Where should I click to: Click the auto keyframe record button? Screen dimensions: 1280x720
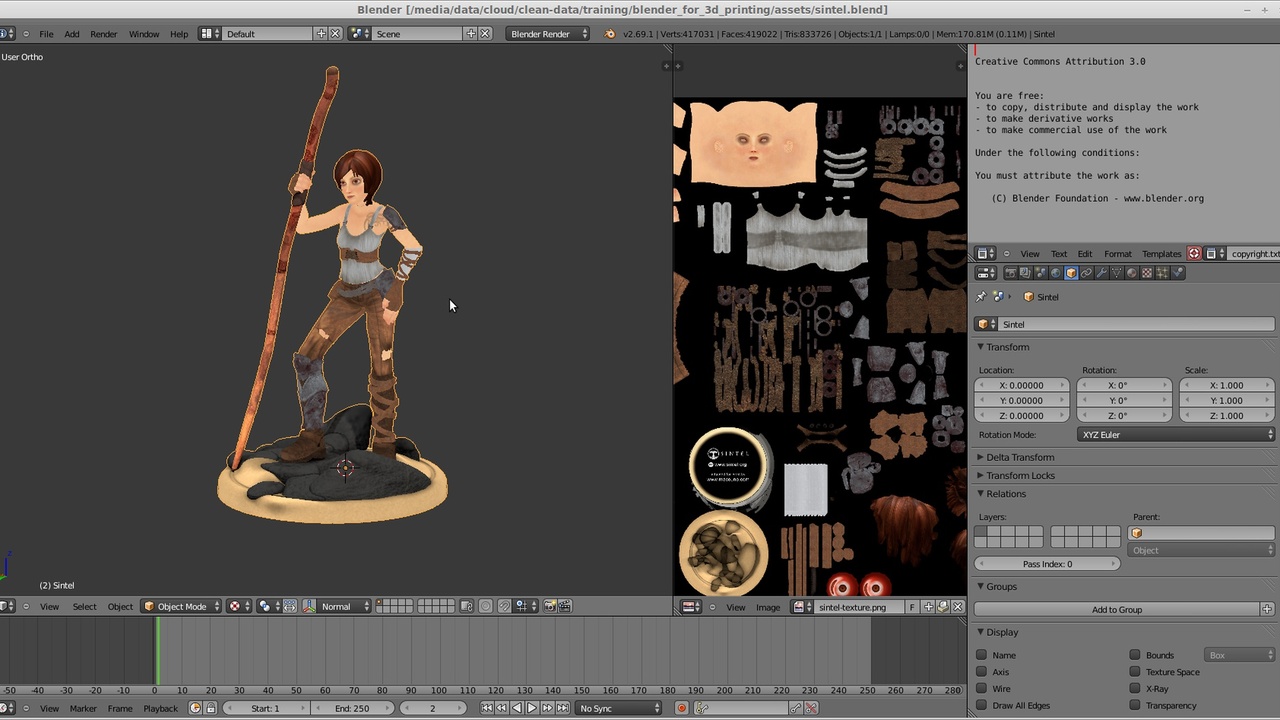tap(682, 708)
